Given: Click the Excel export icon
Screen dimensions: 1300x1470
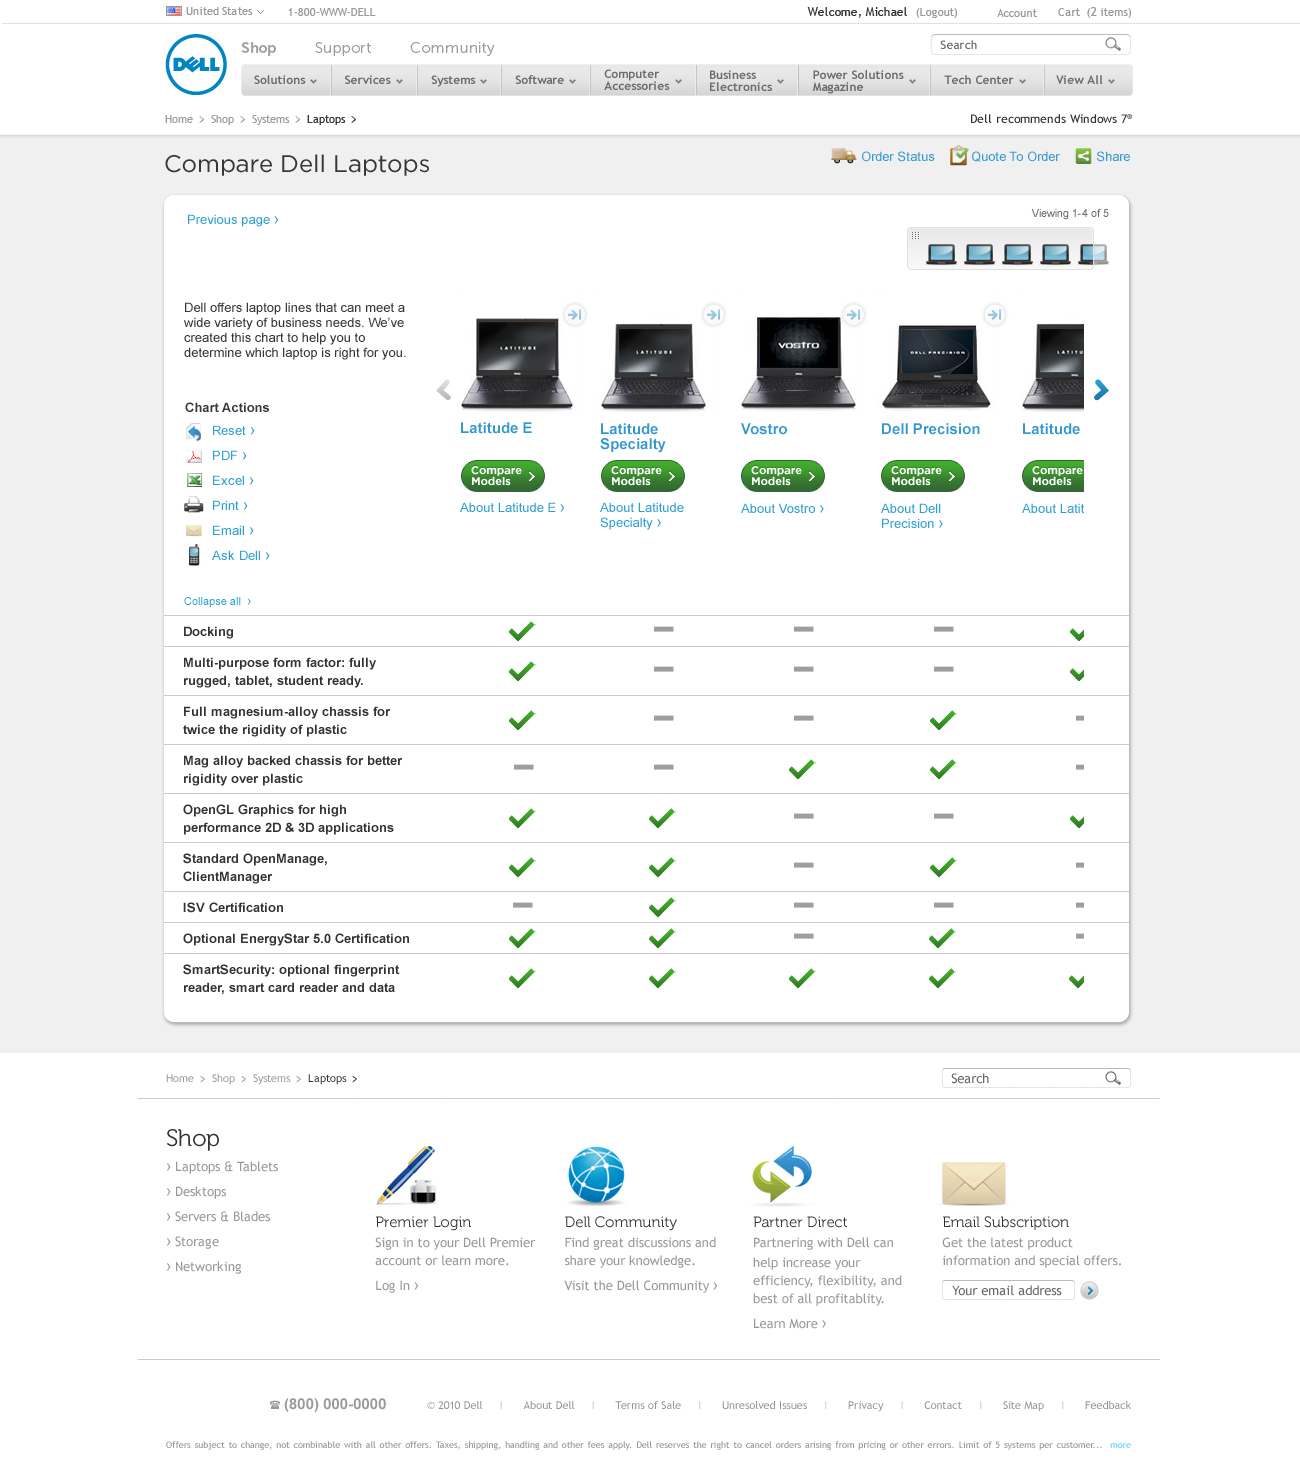Looking at the screenshot, I should tap(194, 481).
